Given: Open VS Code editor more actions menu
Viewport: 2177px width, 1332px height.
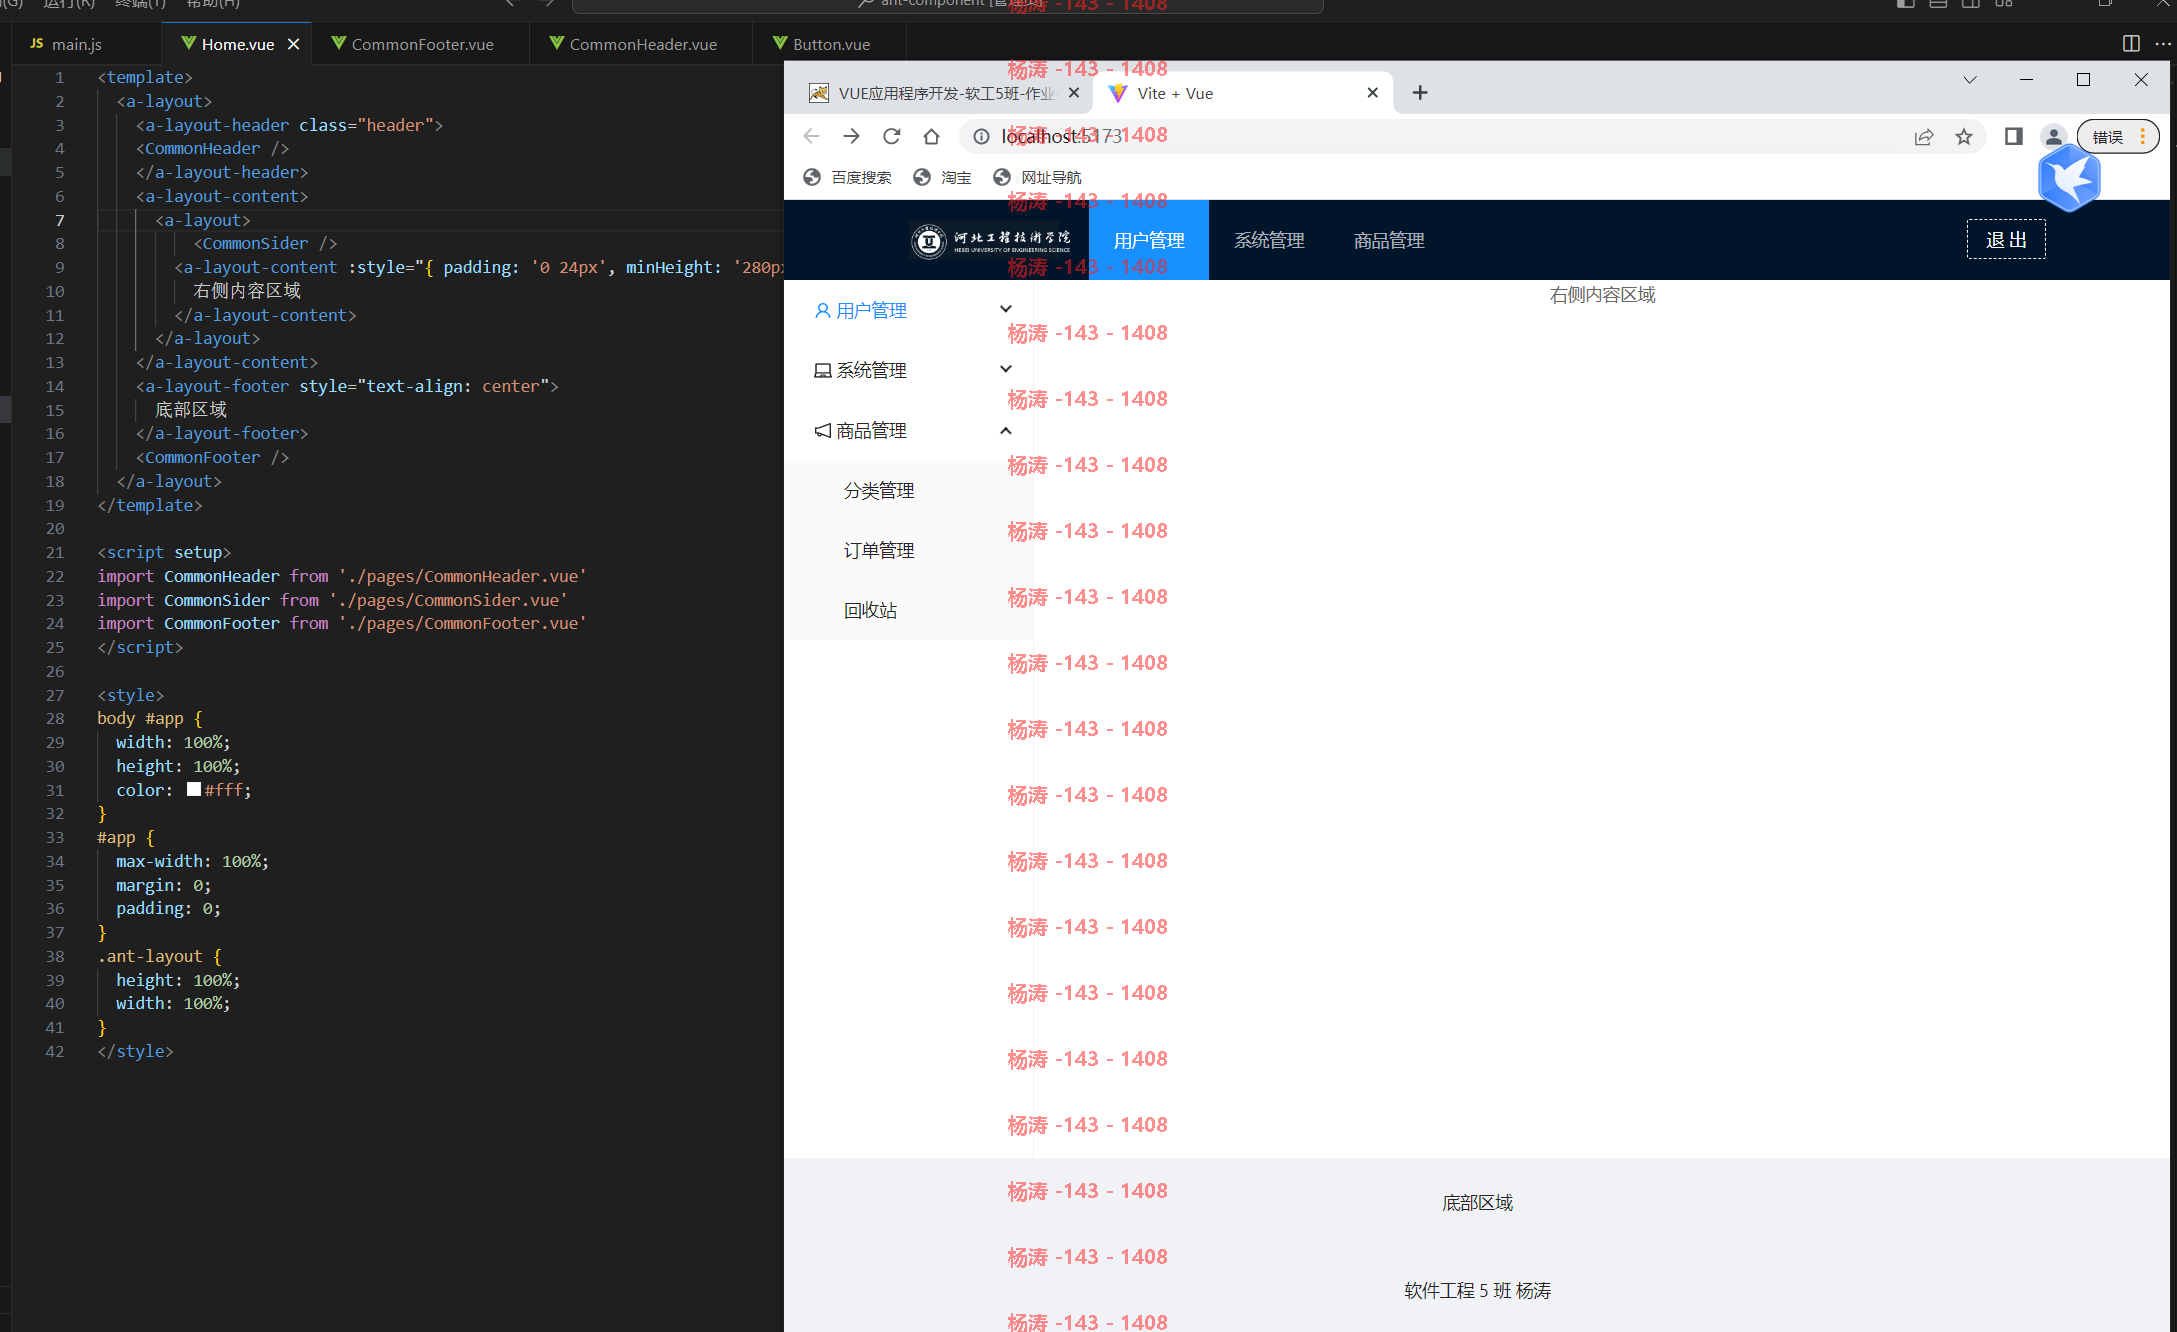Looking at the screenshot, I should point(2163,44).
